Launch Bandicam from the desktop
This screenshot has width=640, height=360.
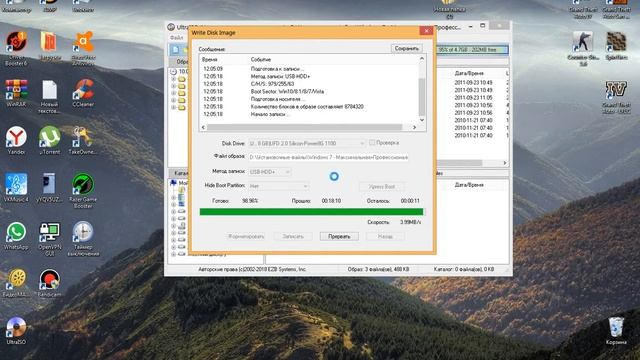49,282
